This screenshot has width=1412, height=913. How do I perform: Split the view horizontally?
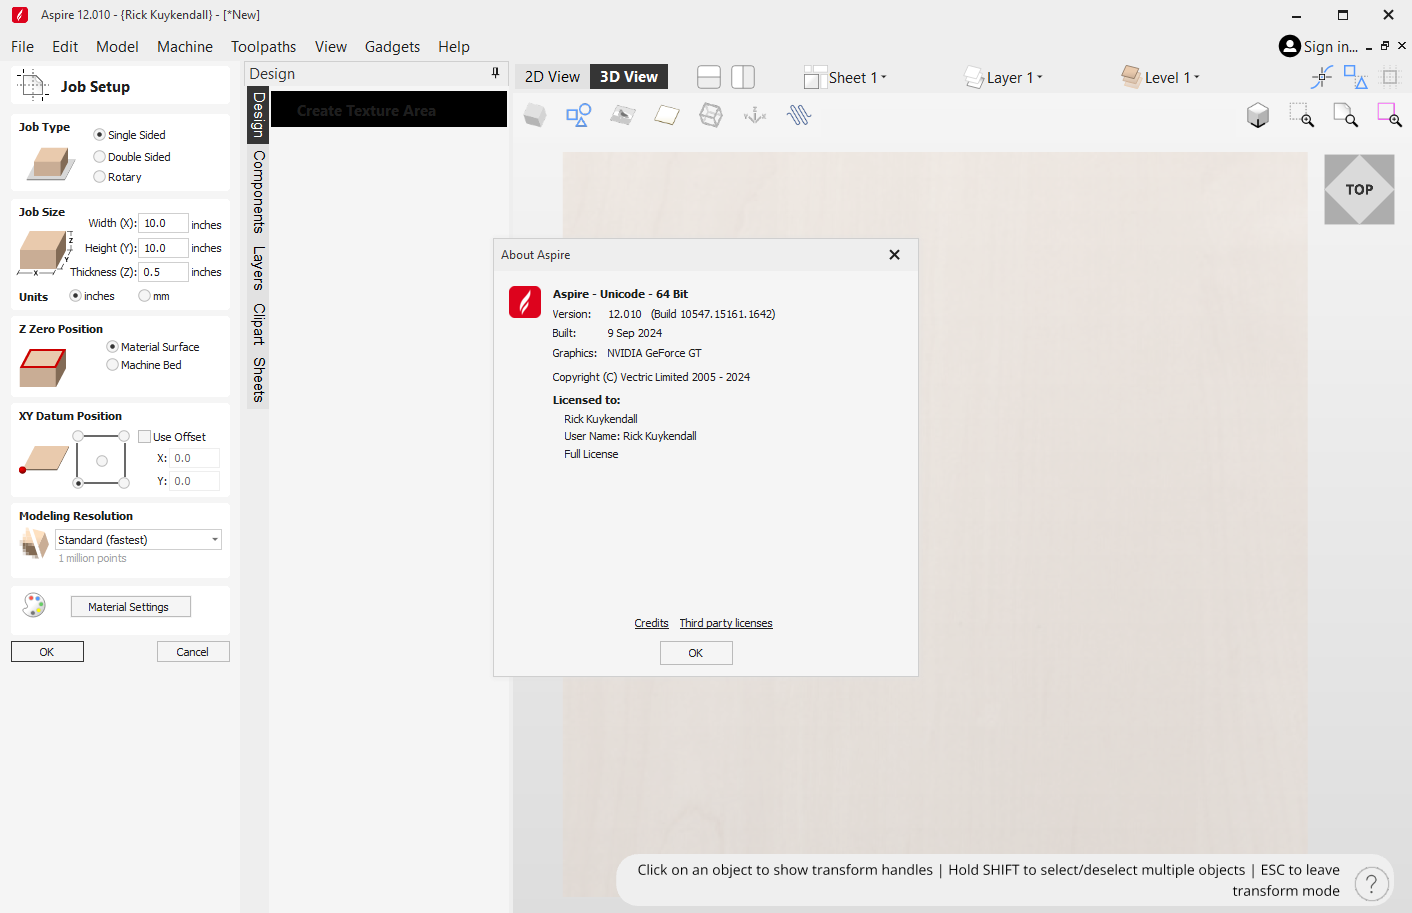click(709, 77)
